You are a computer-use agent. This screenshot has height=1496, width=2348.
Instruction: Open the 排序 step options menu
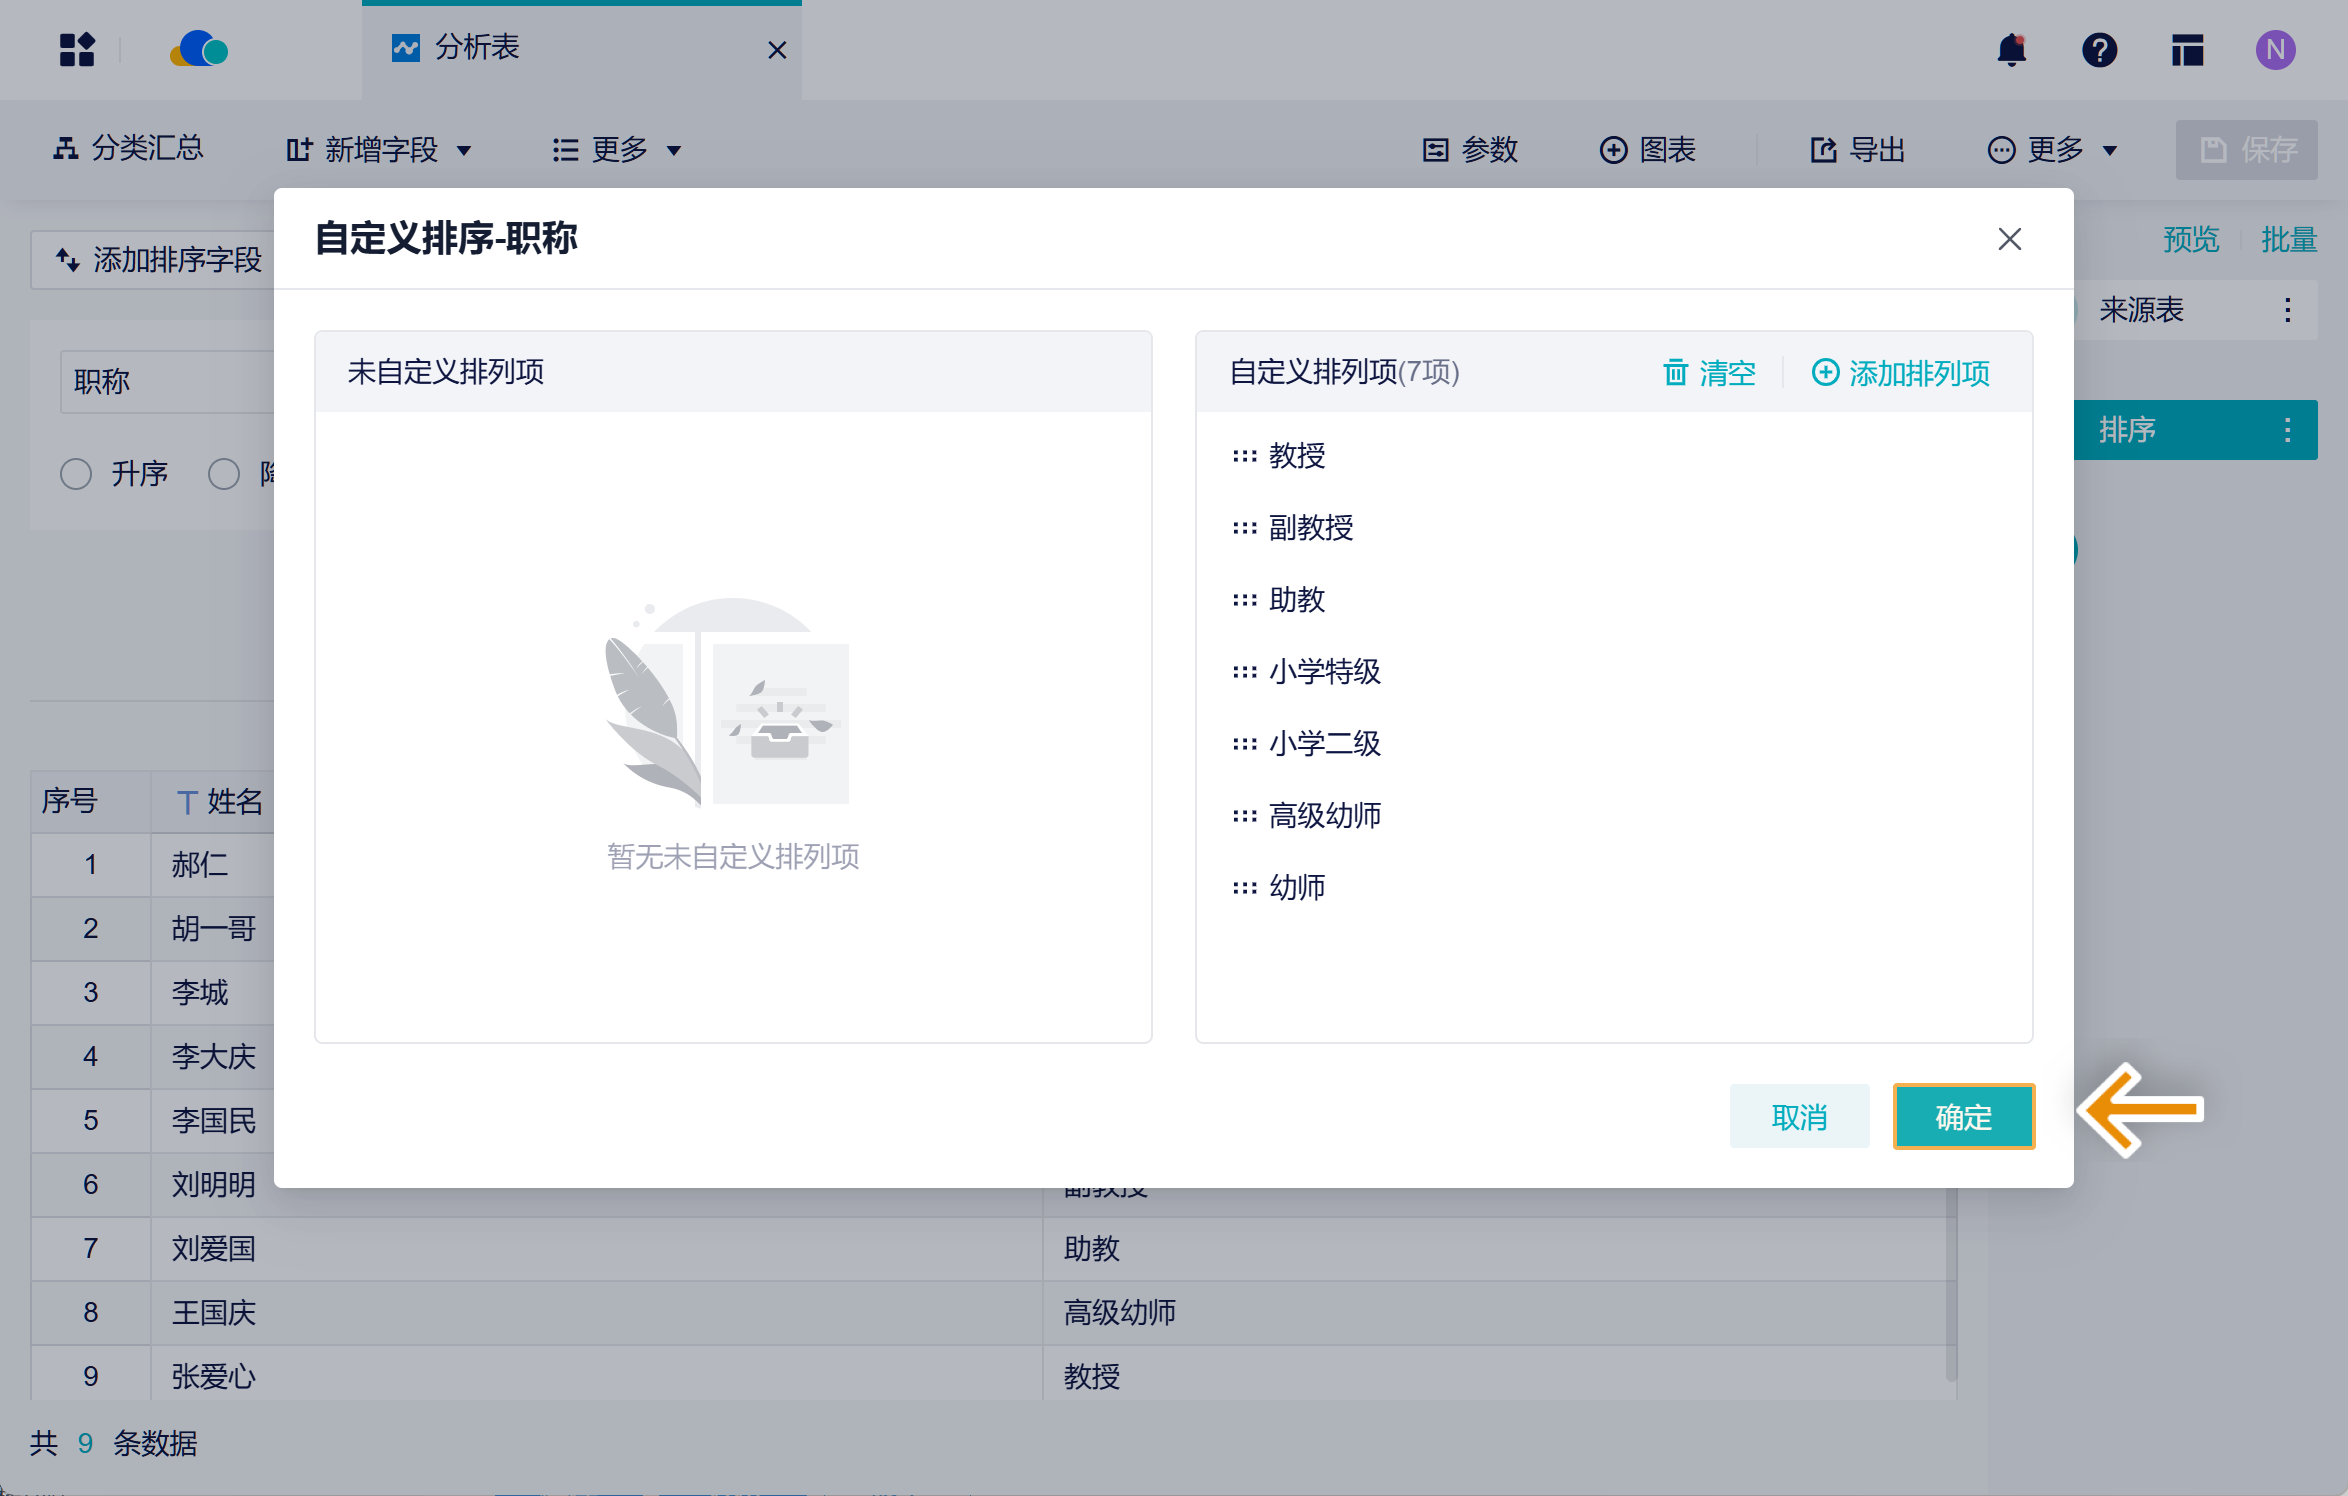click(x=2287, y=430)
